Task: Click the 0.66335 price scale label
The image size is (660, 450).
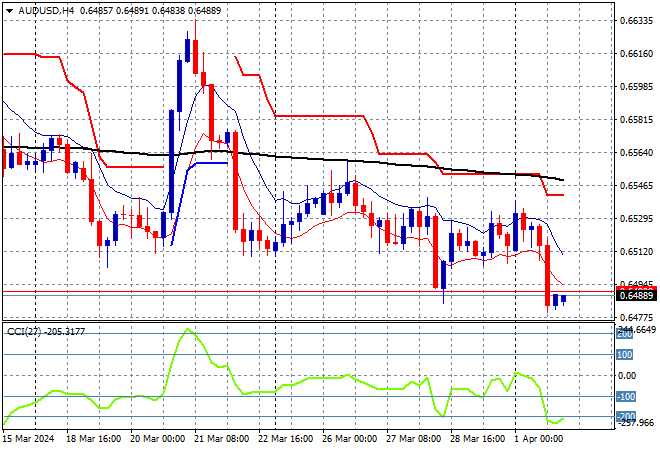Action: click(x=635, y=20)
